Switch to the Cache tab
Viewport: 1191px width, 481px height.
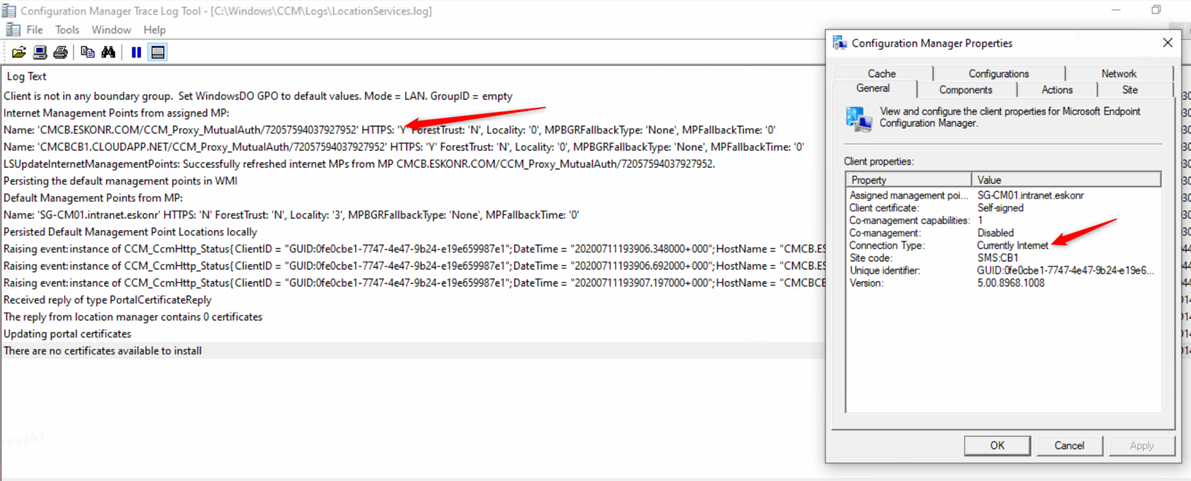click(881, 73)
